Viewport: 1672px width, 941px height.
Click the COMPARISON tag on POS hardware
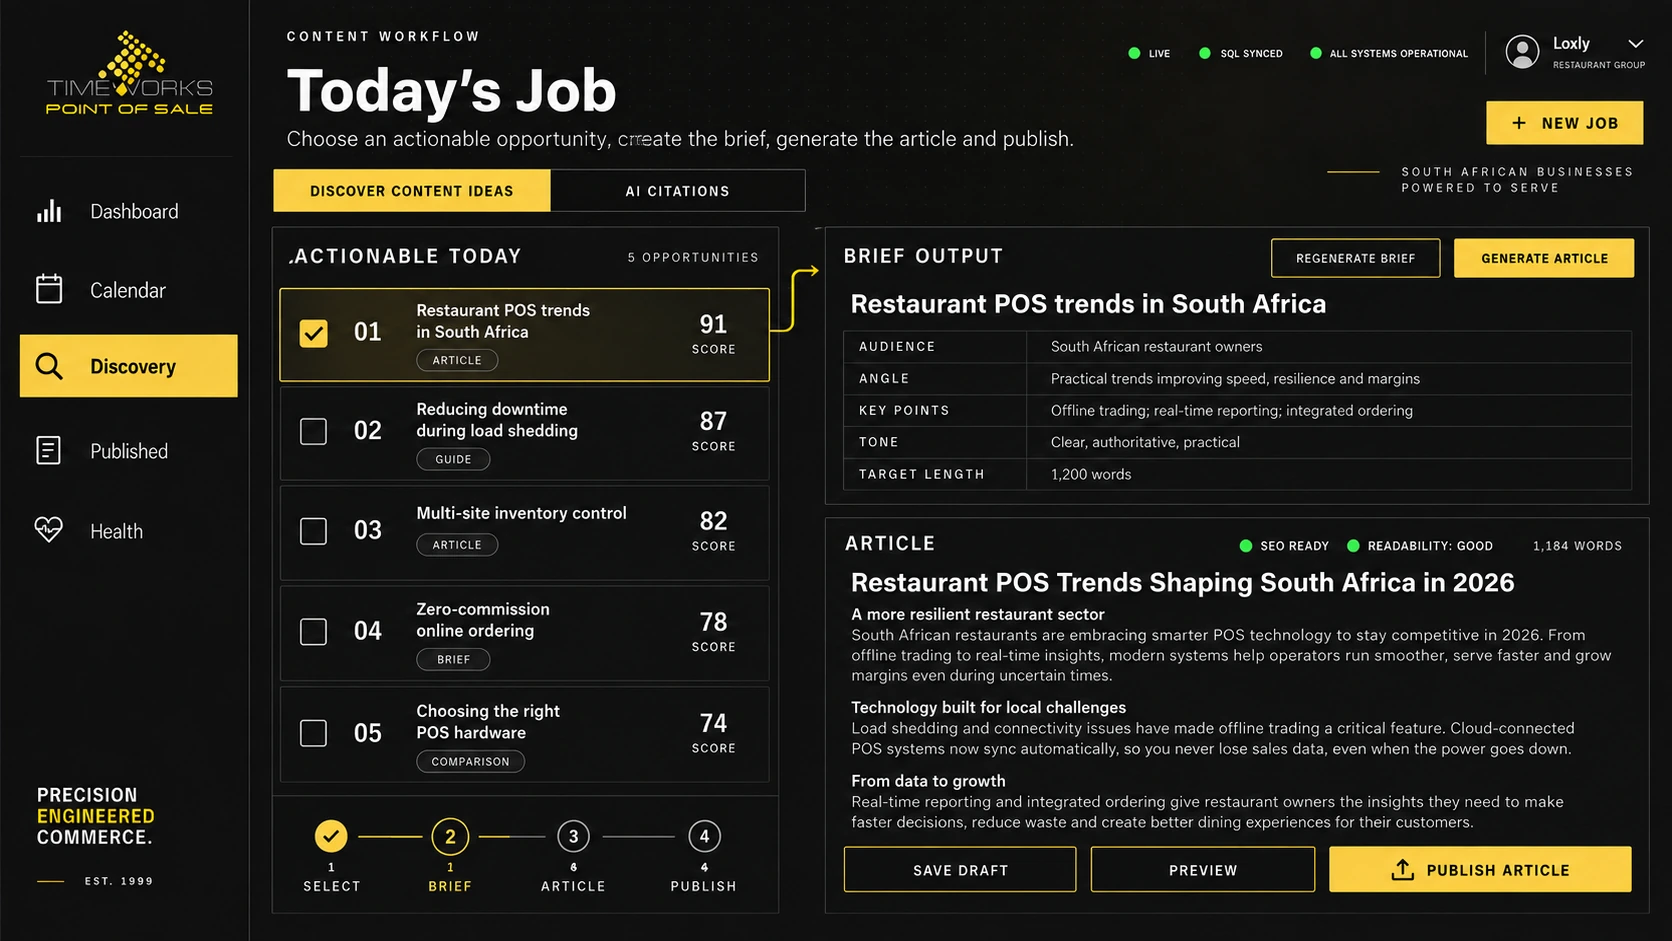point(470,761)
